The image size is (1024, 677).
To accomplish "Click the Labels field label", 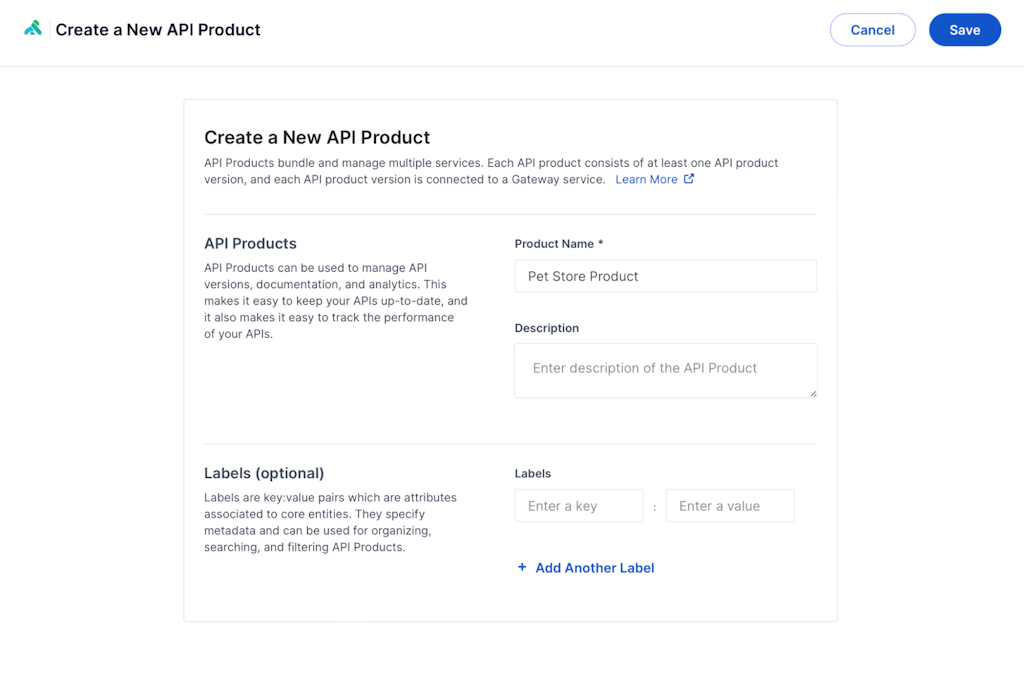I will (x=532, y=473).
